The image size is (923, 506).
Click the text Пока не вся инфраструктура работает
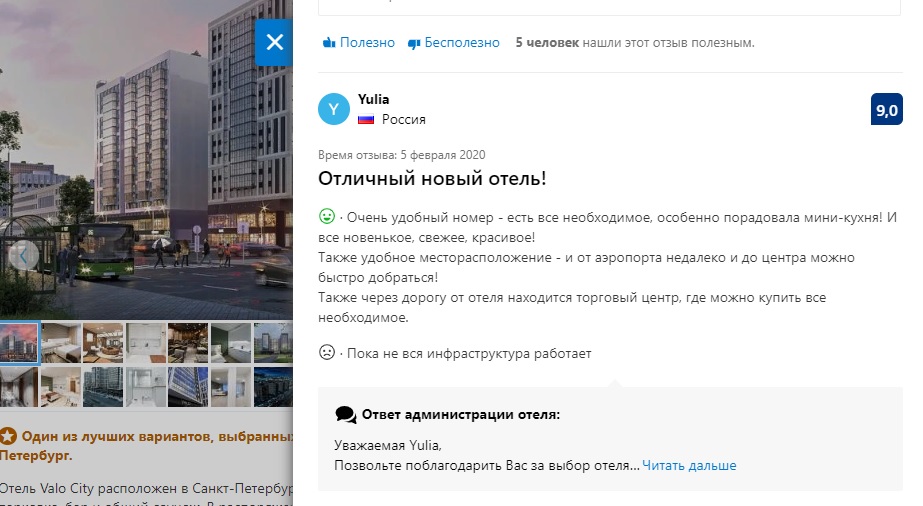click(x=469, y=354)
